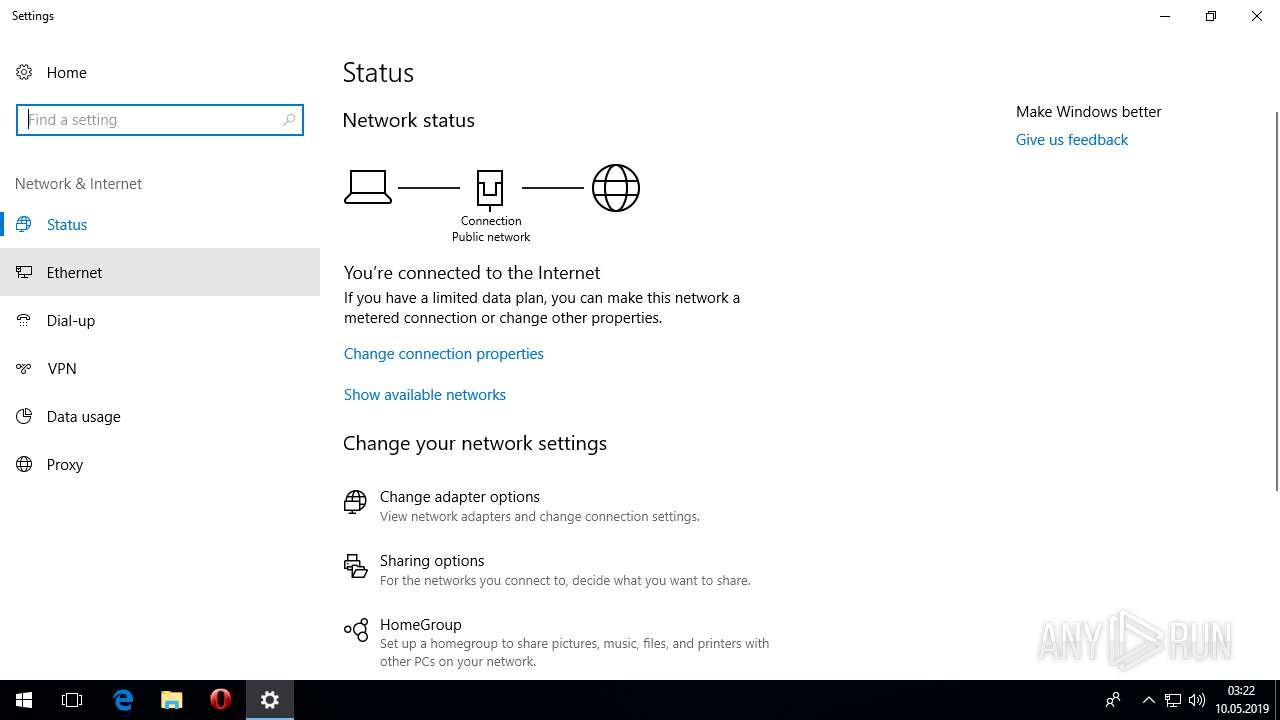Image resolution: width=1280 pixels, height=720 pixels.
Task: Click the "Make Windows better" text
Action: point(1089,111)
